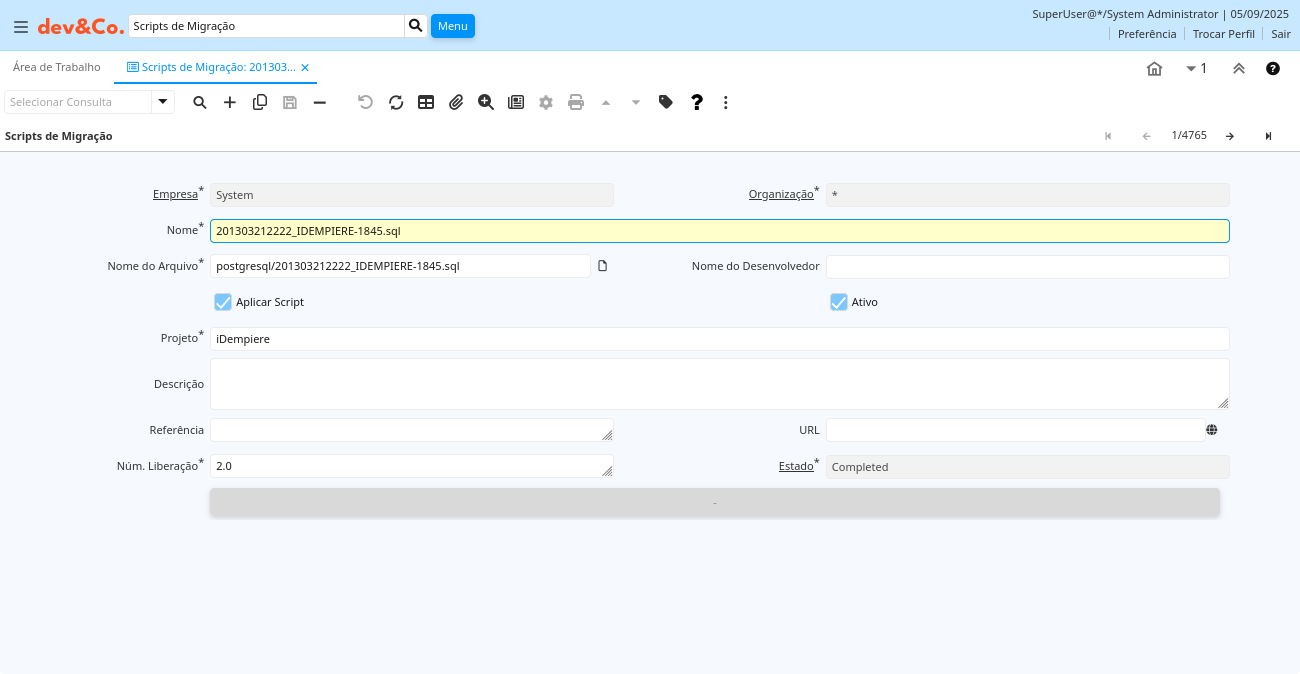
Task: Click the Zoom Across magnifier icon
Action: click(486, 102)
